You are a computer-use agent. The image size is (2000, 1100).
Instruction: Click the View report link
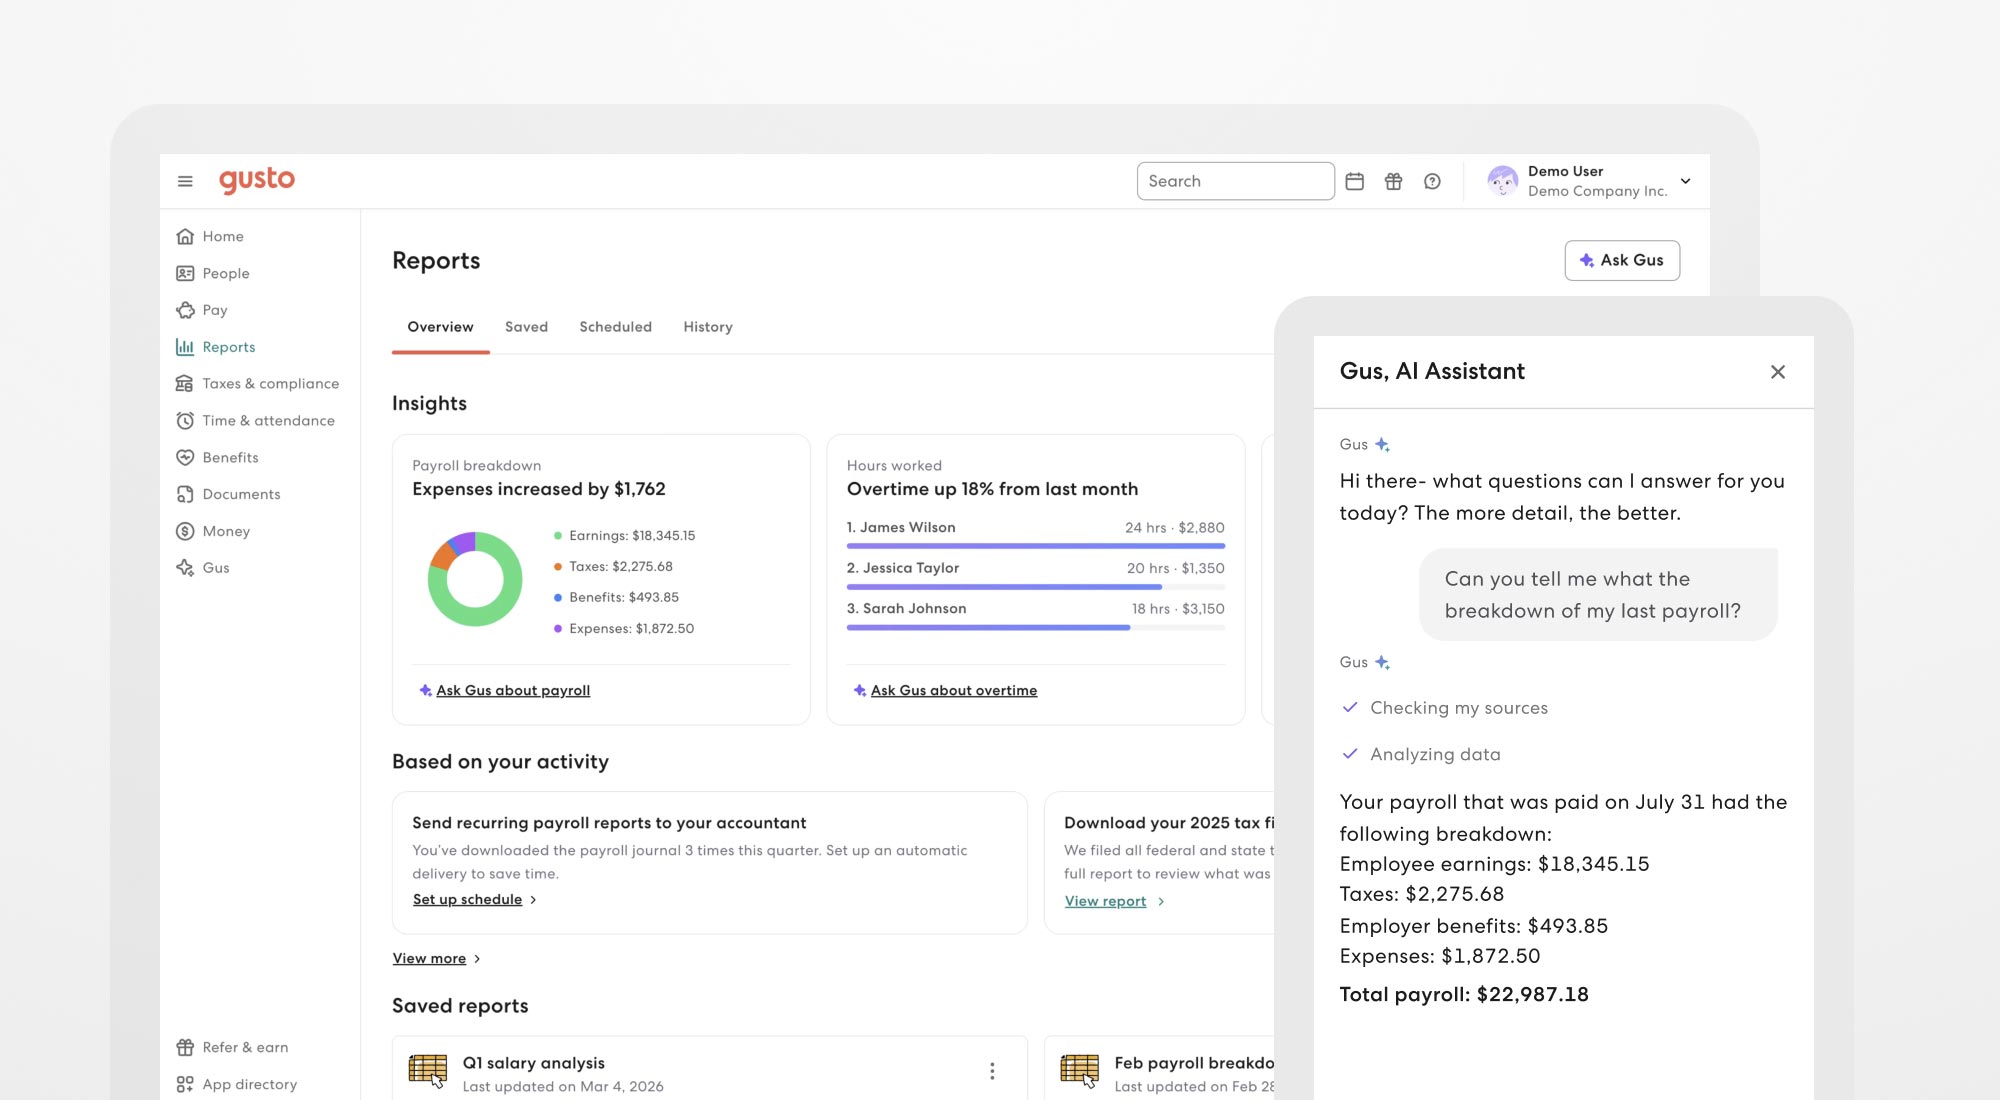pos(1105,901)
